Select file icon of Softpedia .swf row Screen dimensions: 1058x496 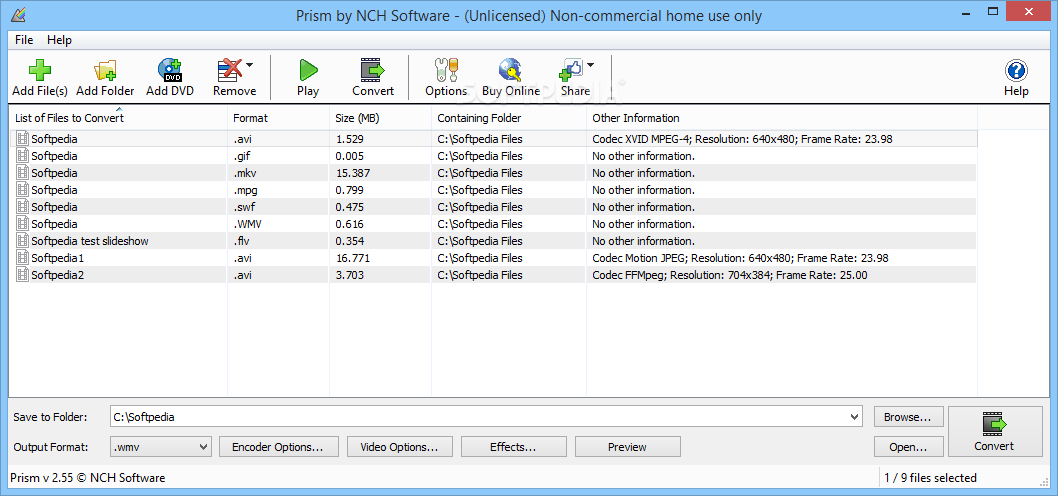click(x=23, y=206)
